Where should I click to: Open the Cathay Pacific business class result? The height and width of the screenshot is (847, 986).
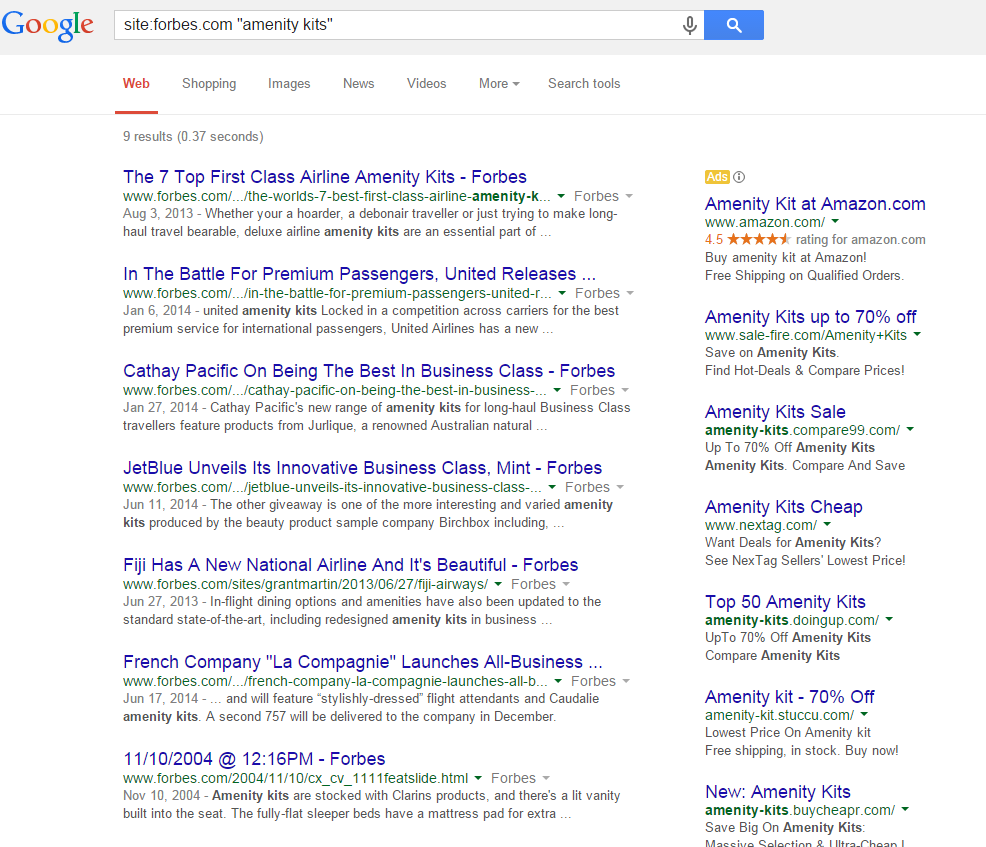[x=369, y=371]
